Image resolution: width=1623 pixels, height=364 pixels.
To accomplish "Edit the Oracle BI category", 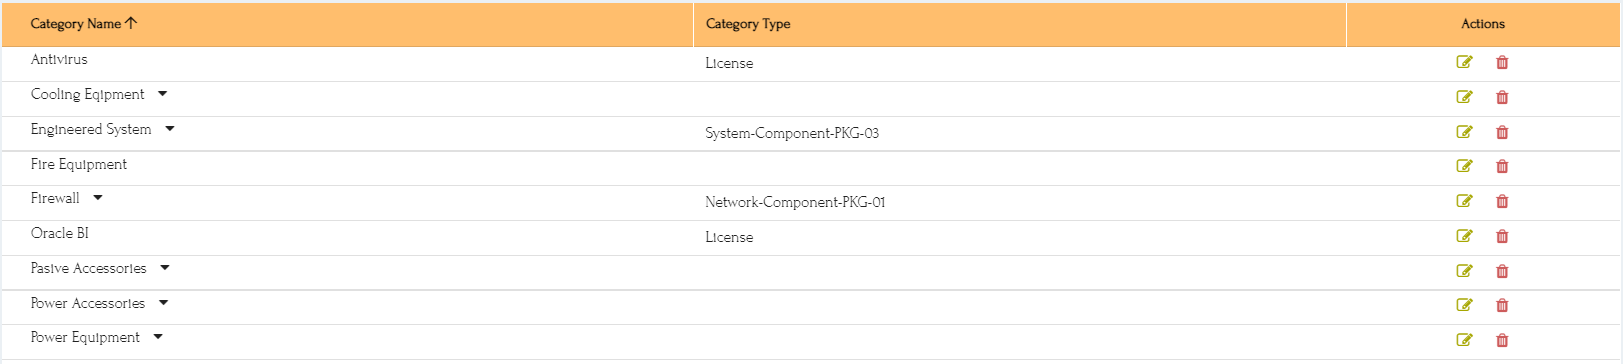I will click(1464, 236).
